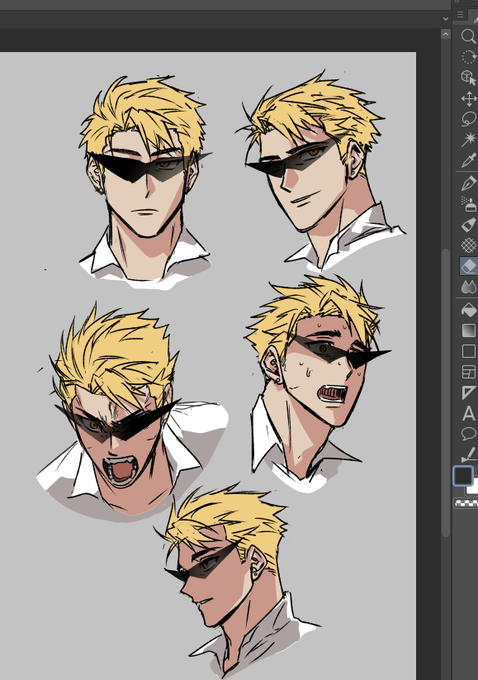Screen dimensions: 478x680
Task: Choose the white sub color swatch
Action: (x=473, y=487)
